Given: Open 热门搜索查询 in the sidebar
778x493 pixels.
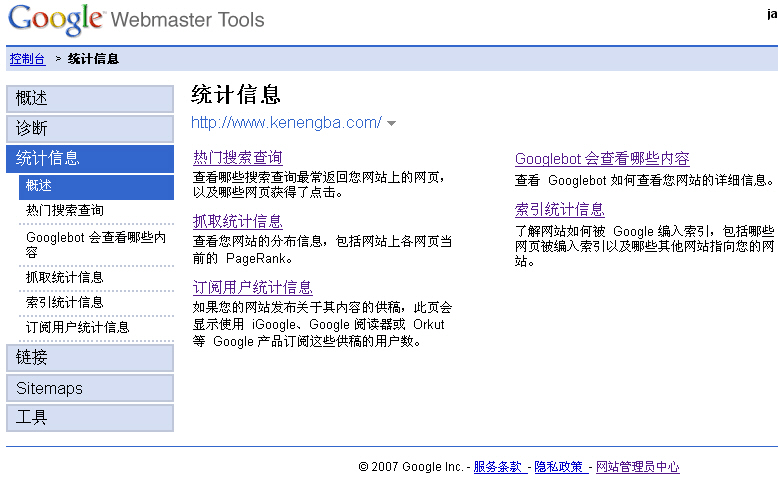Looking at the screenshot, I should [x=65, y=211].
